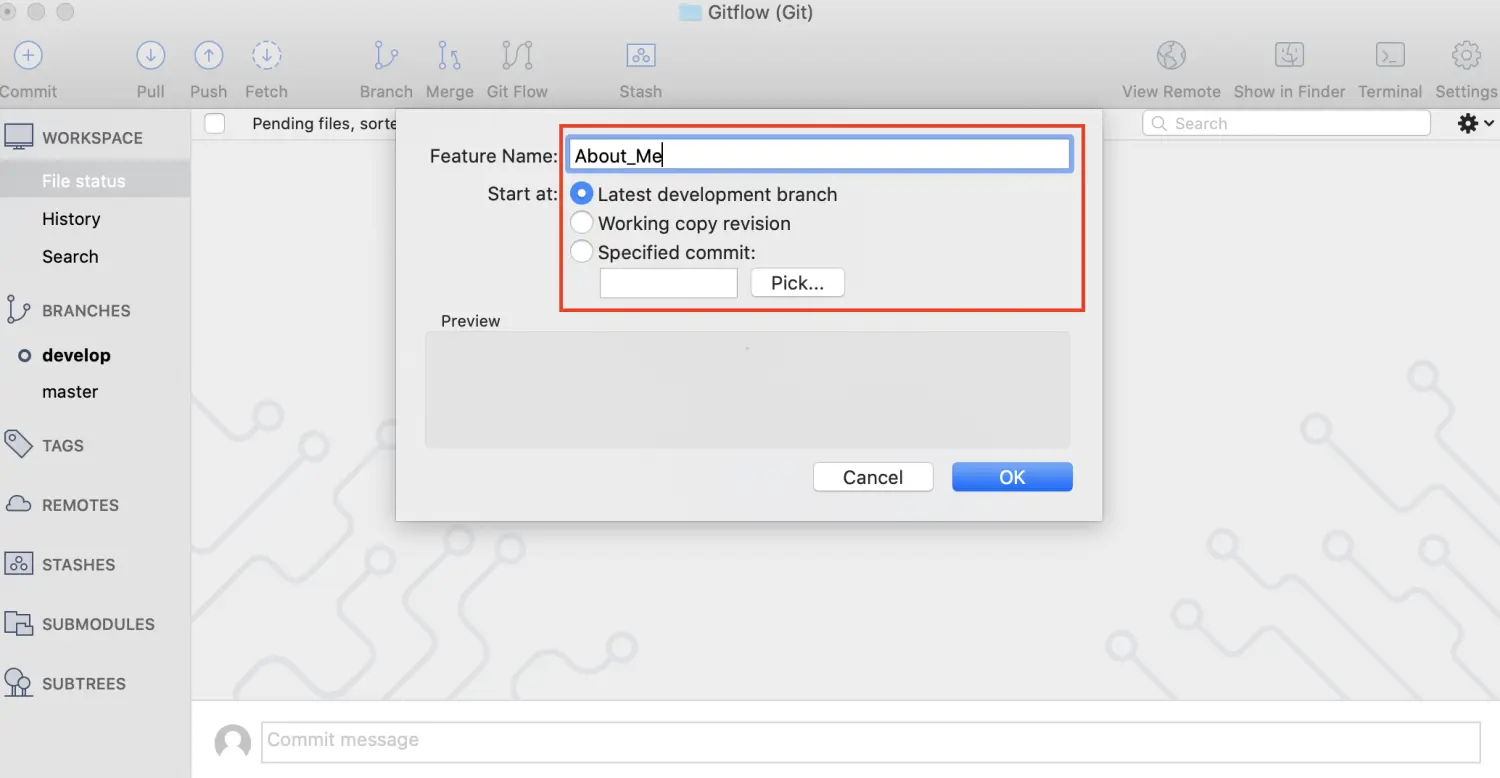The width and height of the screenshot is (1500, 778).
Task: Click the WORKSPACE monitor icon
Action: [19, 138]
